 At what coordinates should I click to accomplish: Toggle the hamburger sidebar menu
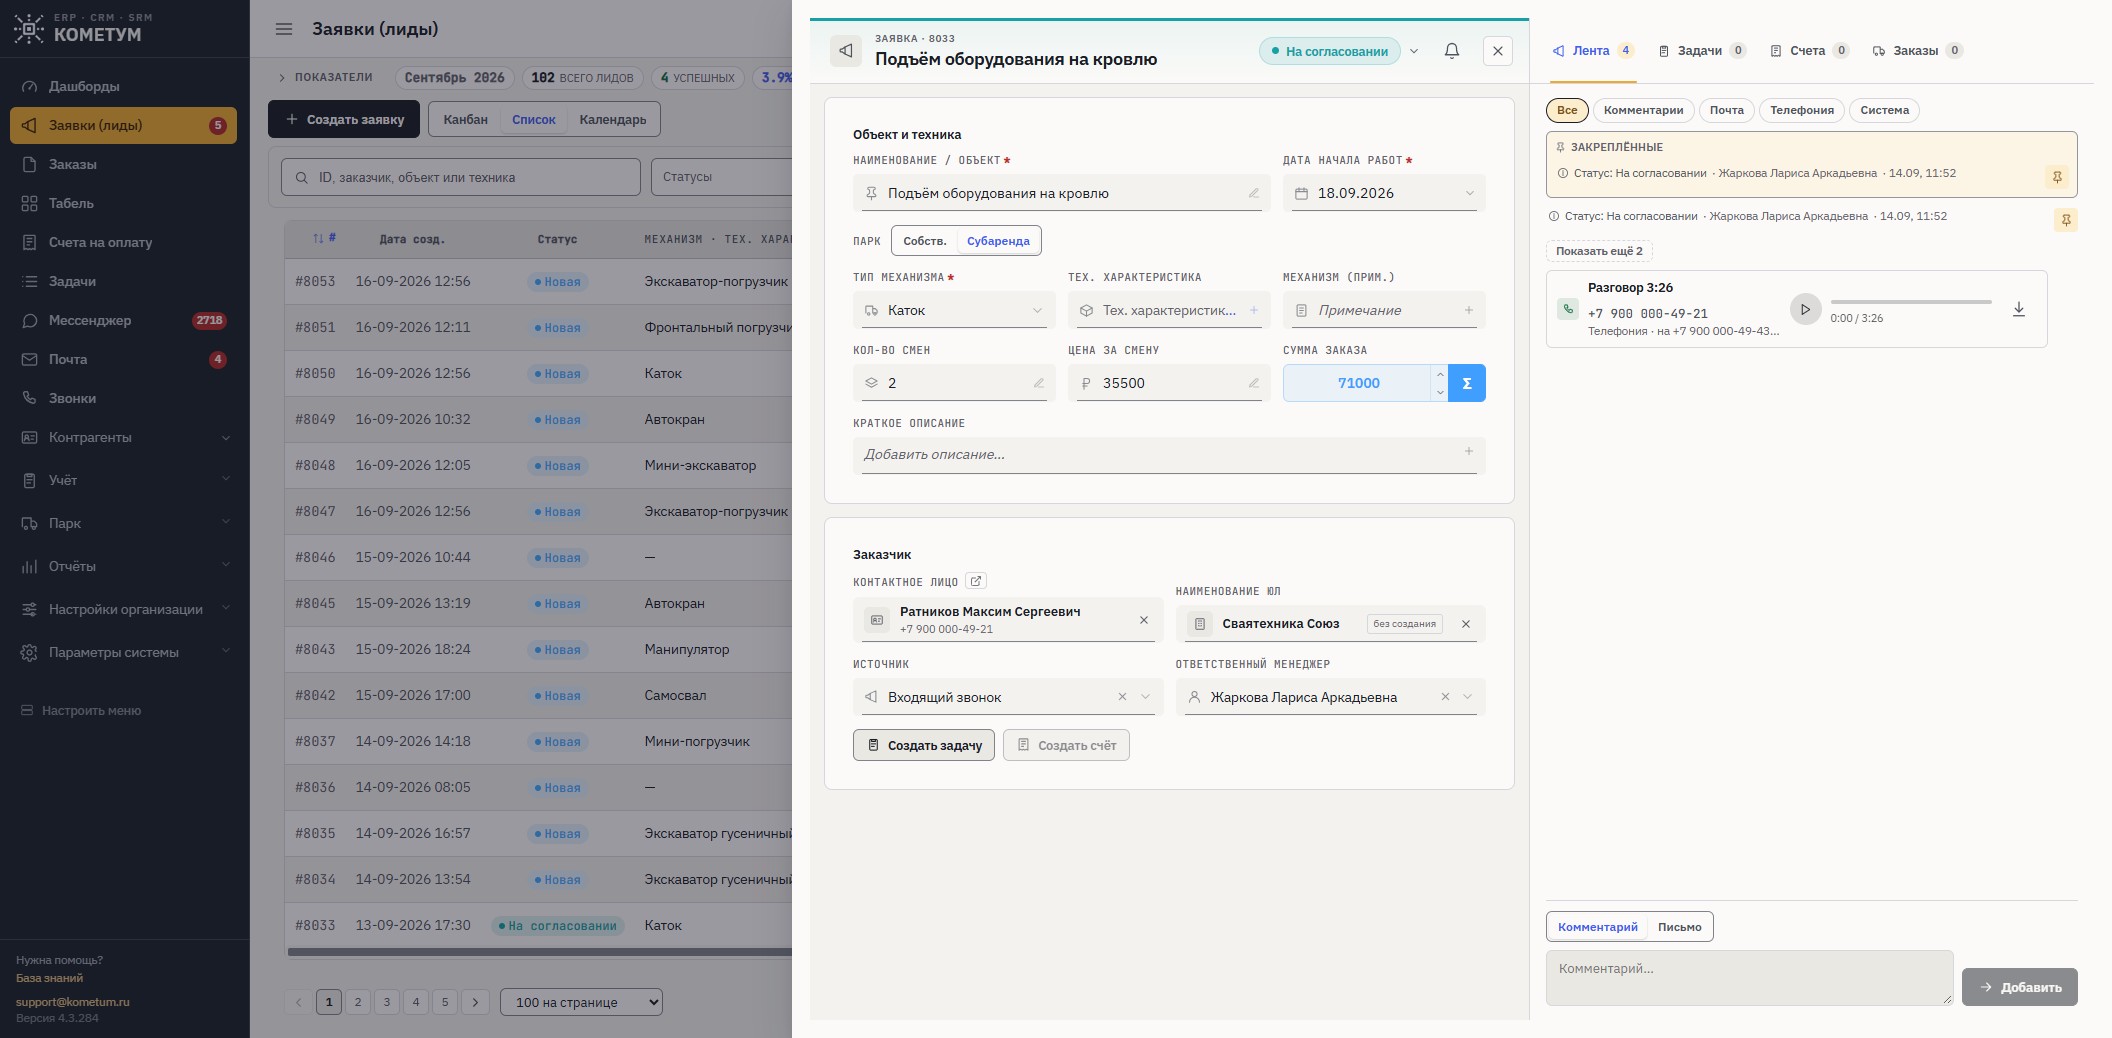point(284,29)
